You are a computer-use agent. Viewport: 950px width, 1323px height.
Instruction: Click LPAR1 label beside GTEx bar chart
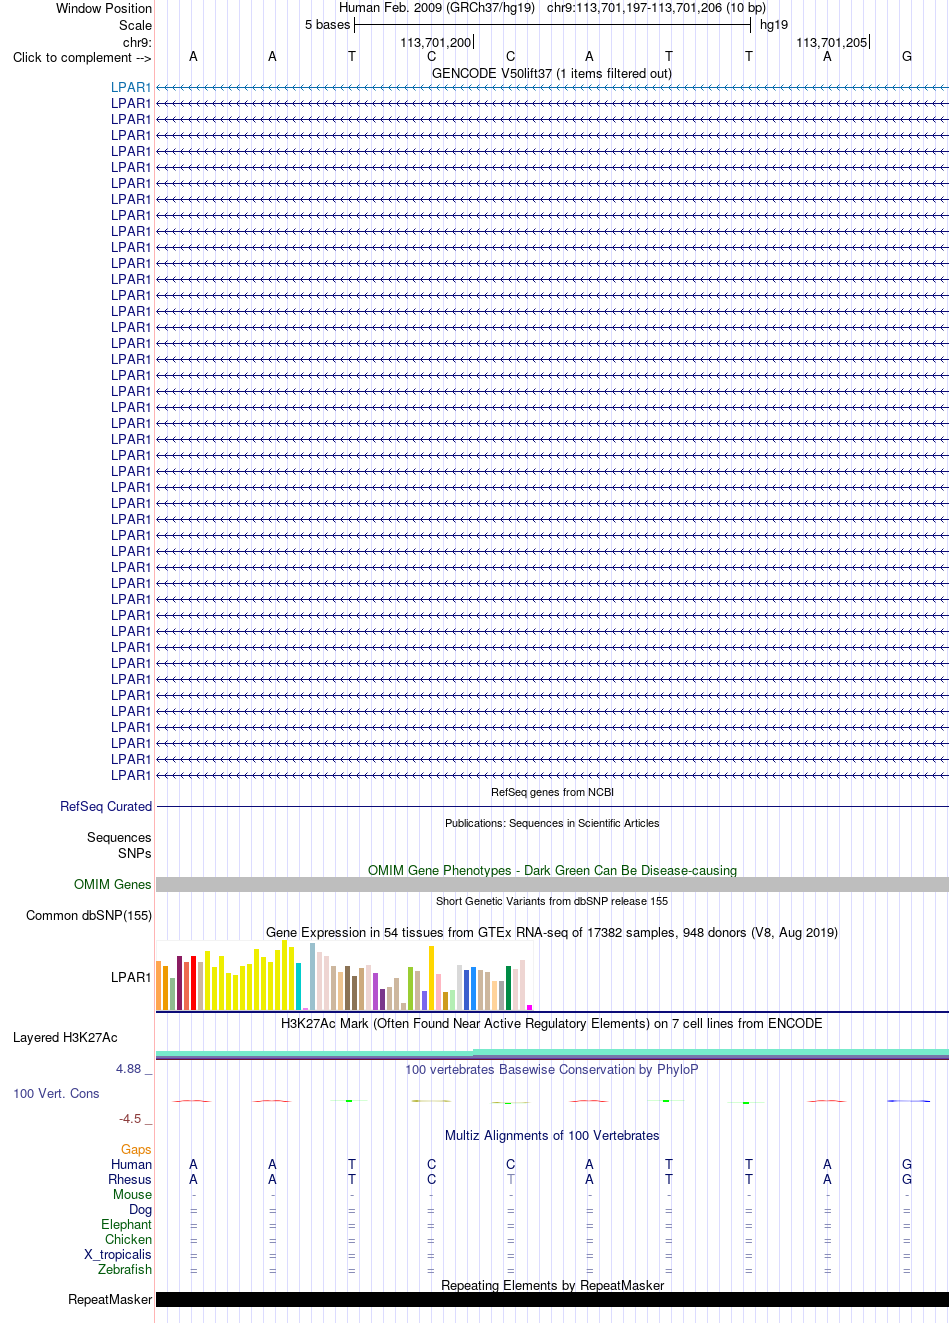pyautogui.click(x=131, y=977)
